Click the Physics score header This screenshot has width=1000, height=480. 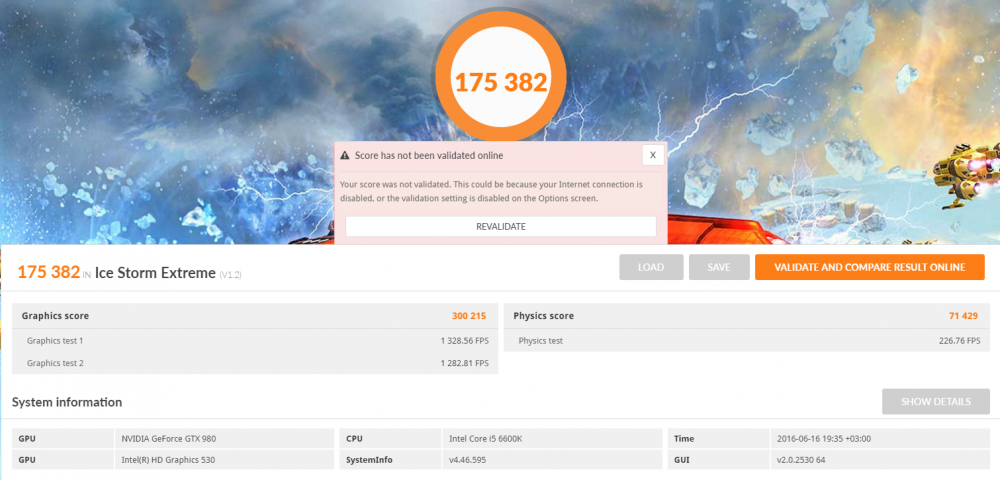coord(543,316)
